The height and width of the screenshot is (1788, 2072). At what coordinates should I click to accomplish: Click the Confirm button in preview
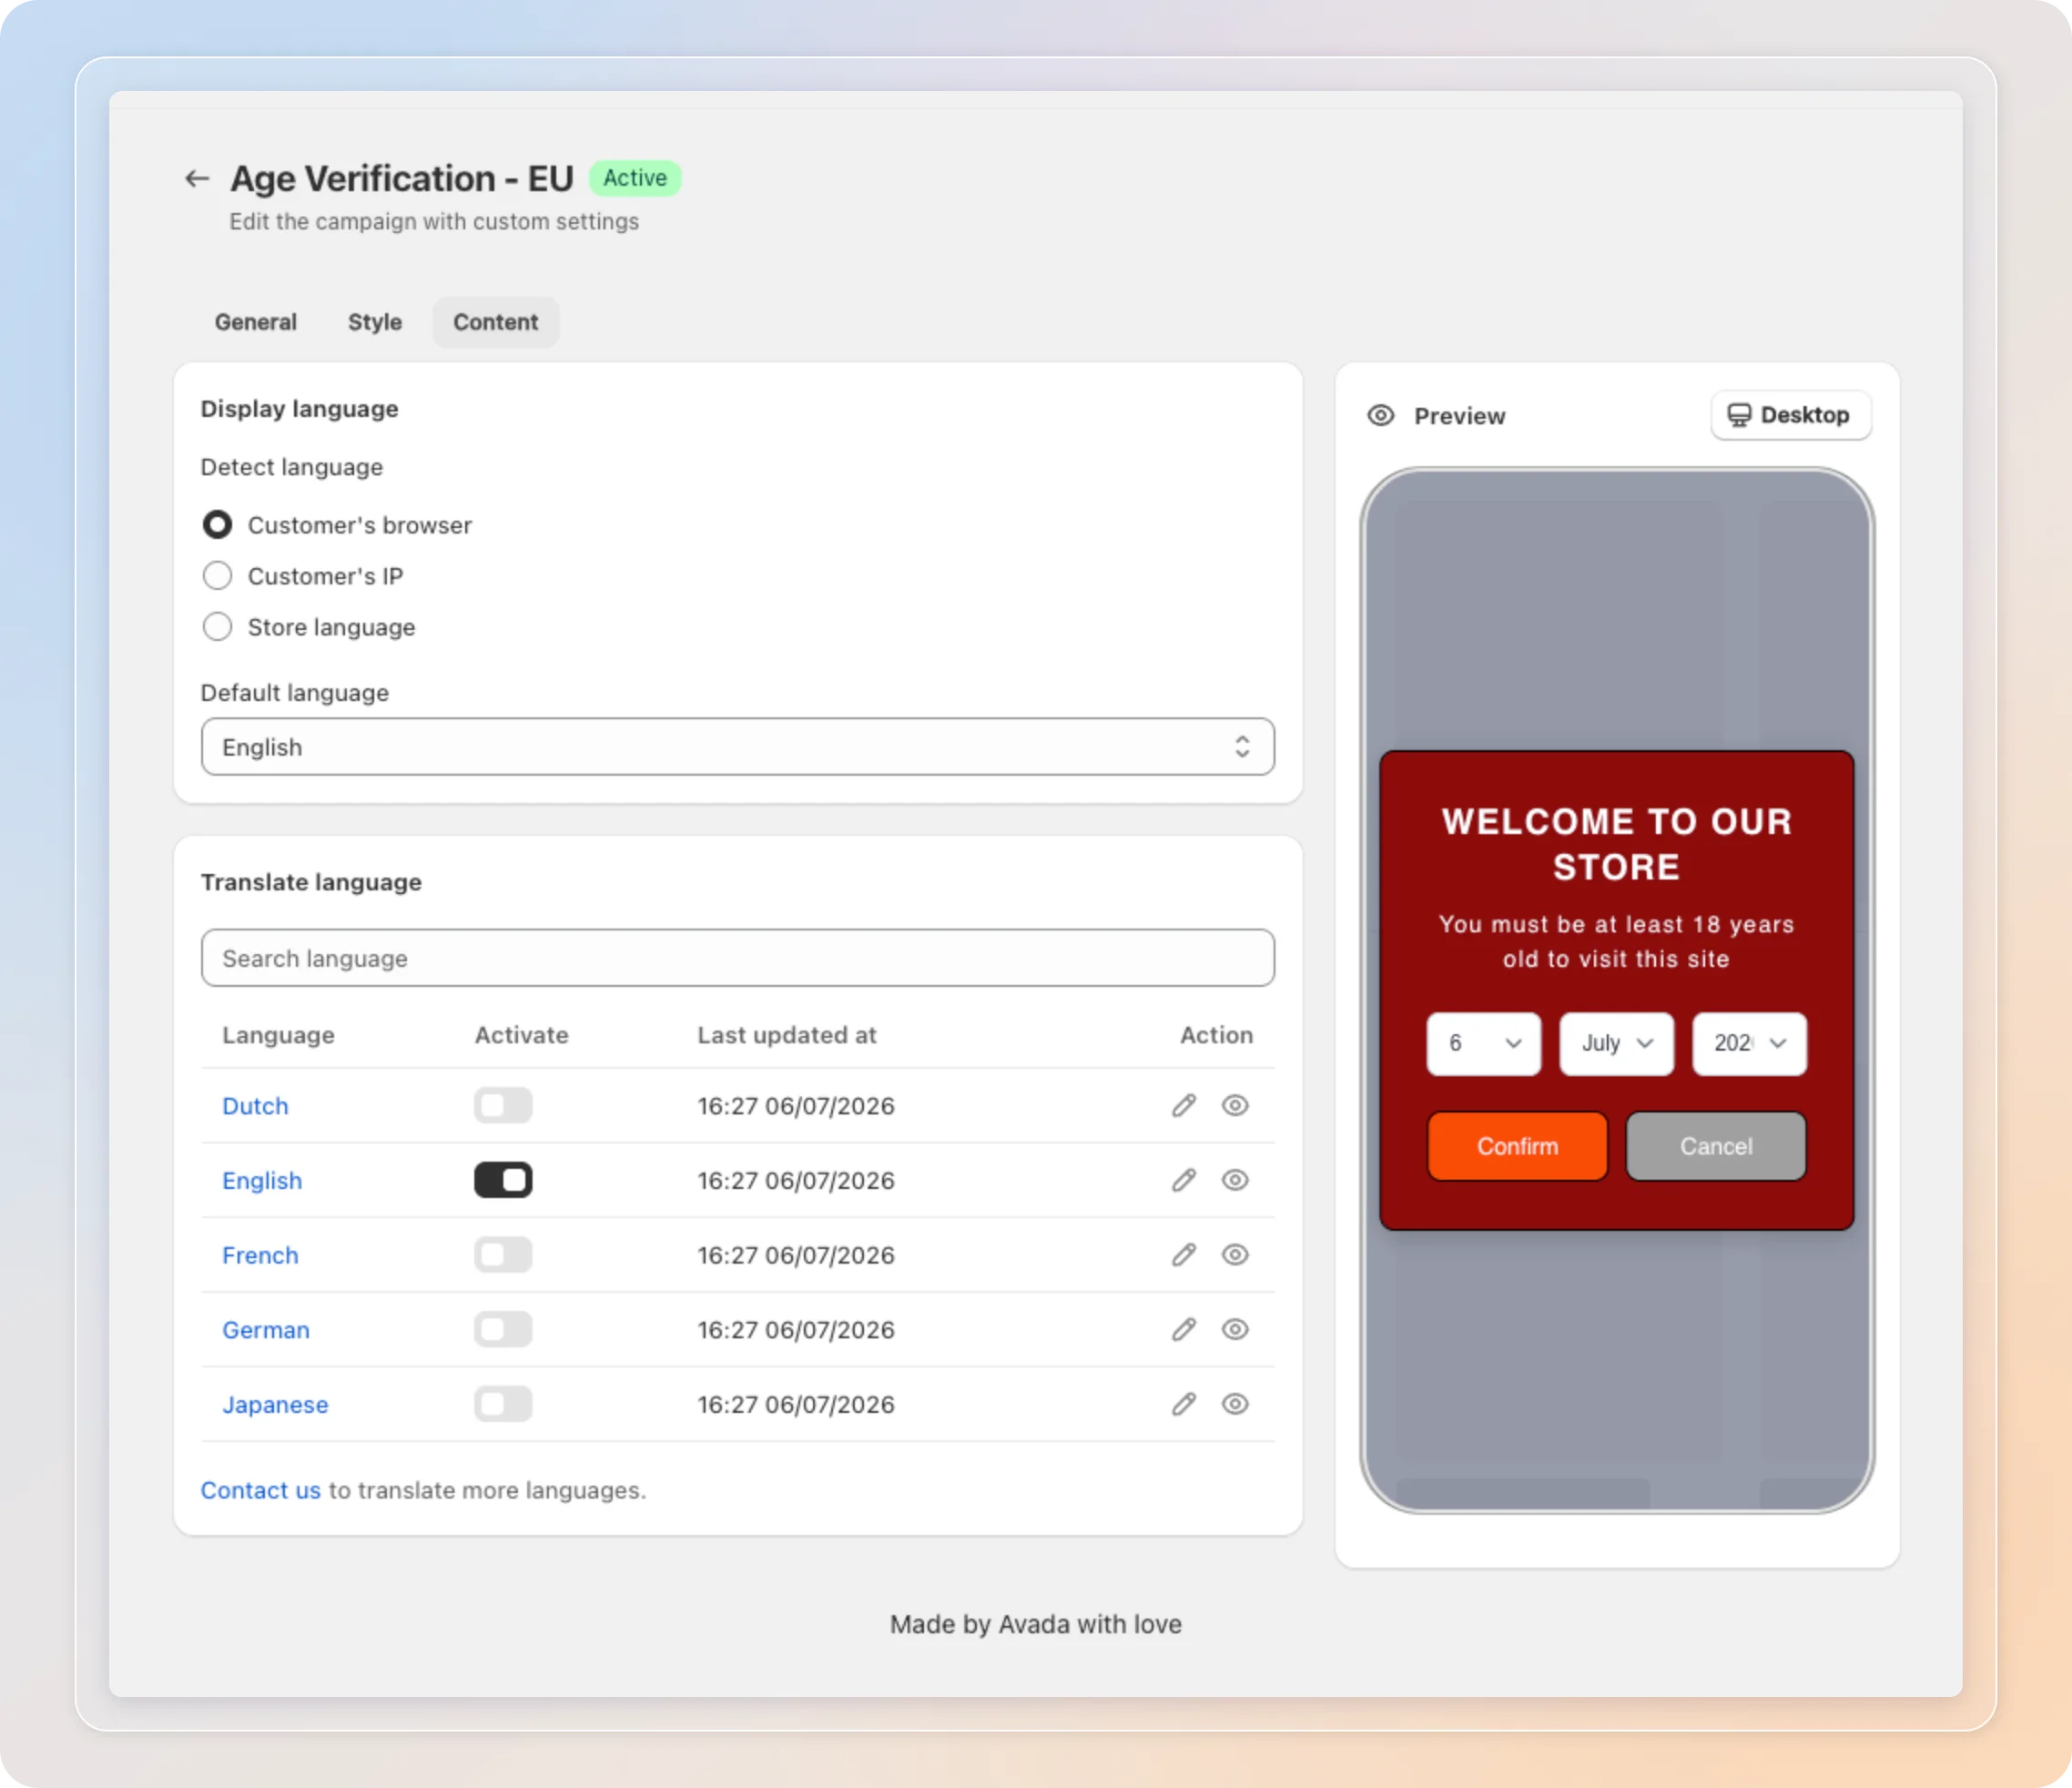coord(1517,1146)
